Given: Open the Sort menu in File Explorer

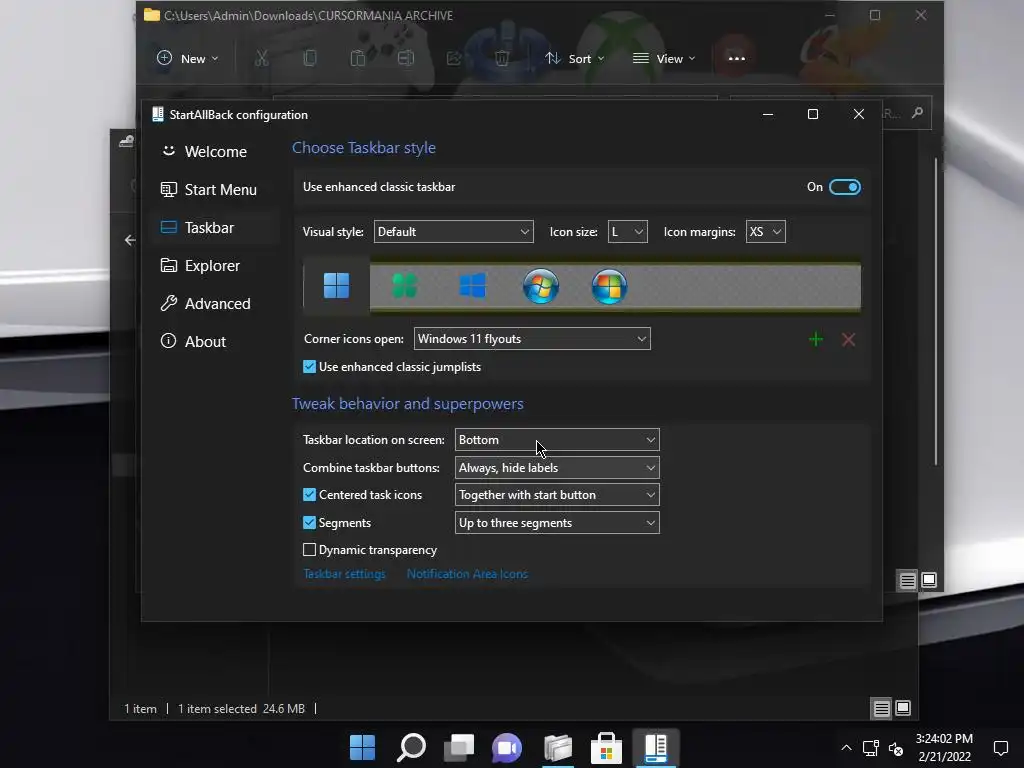Looking at the screenshot, I should pyautogui.click(x=575, y=58).
